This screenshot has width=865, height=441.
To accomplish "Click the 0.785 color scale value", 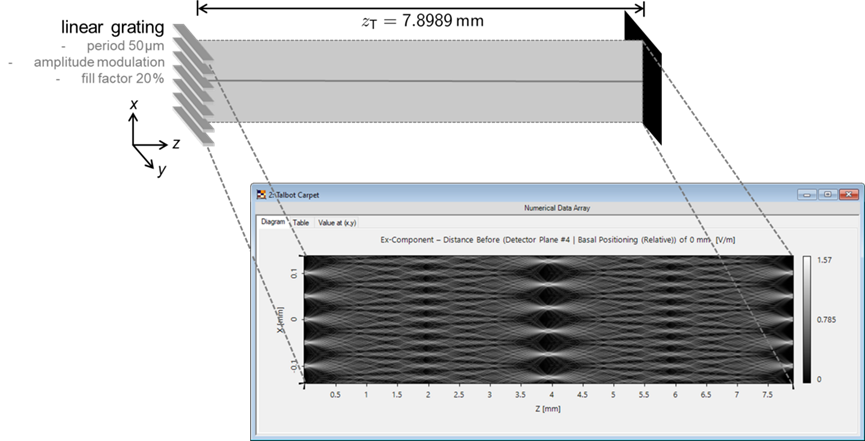I will [824, 320].
